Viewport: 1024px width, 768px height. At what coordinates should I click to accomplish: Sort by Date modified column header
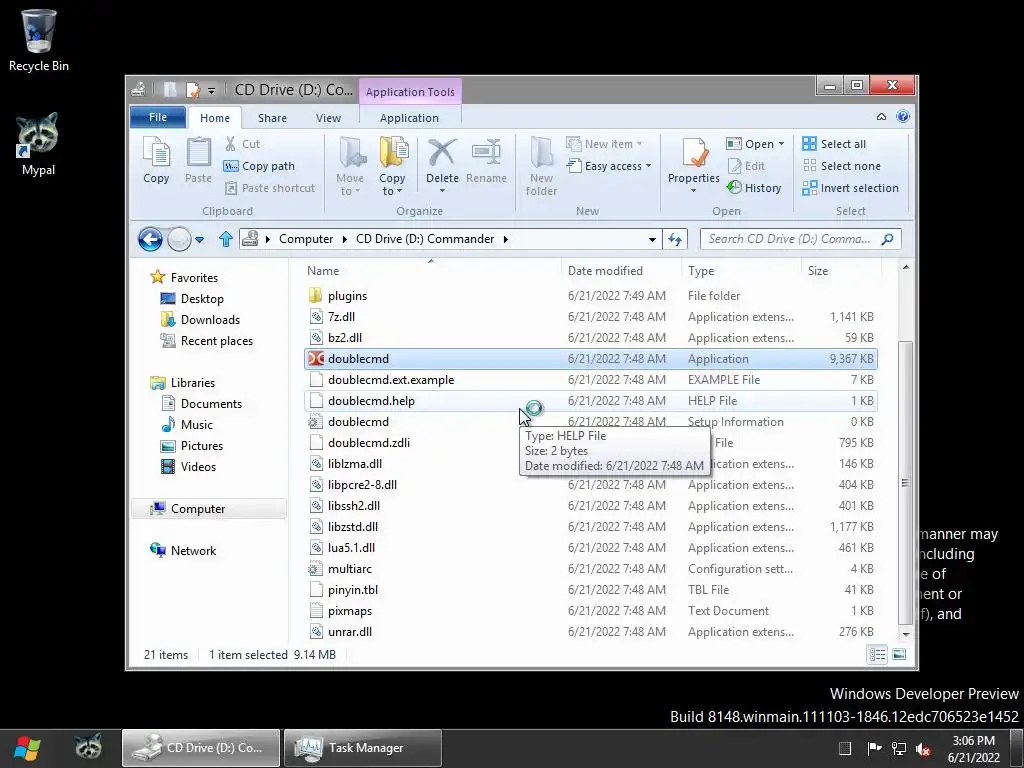tap(620, 270)
